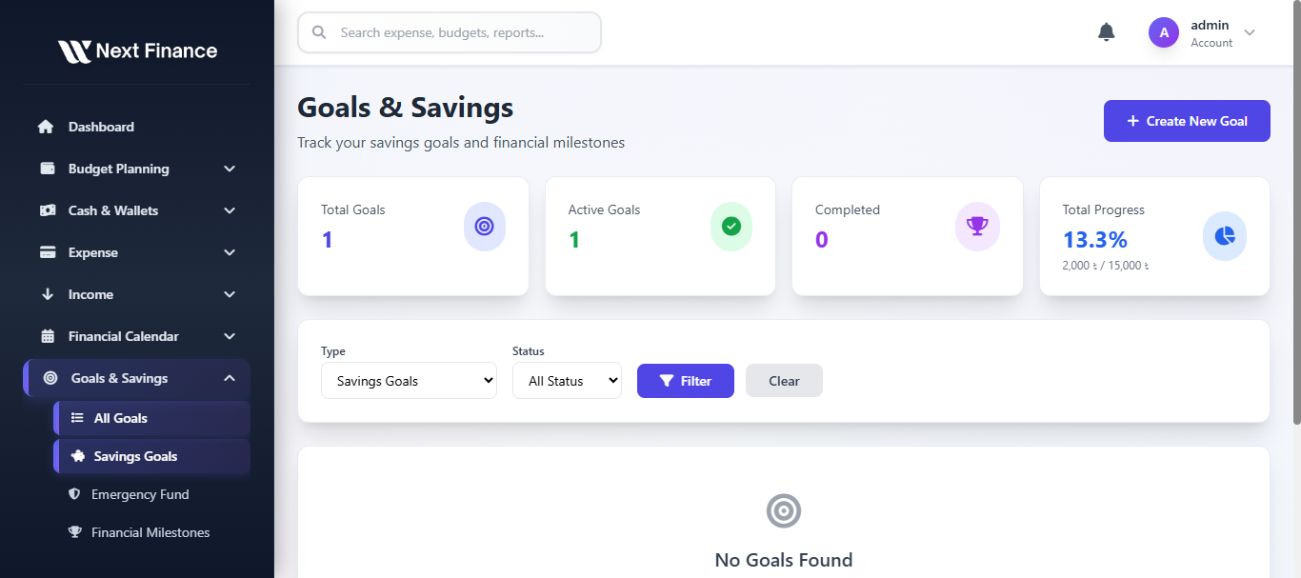Viewport: 1301px width, 578px height.
Task: Click the Create New Goal button
Action: pos(1186,121)
